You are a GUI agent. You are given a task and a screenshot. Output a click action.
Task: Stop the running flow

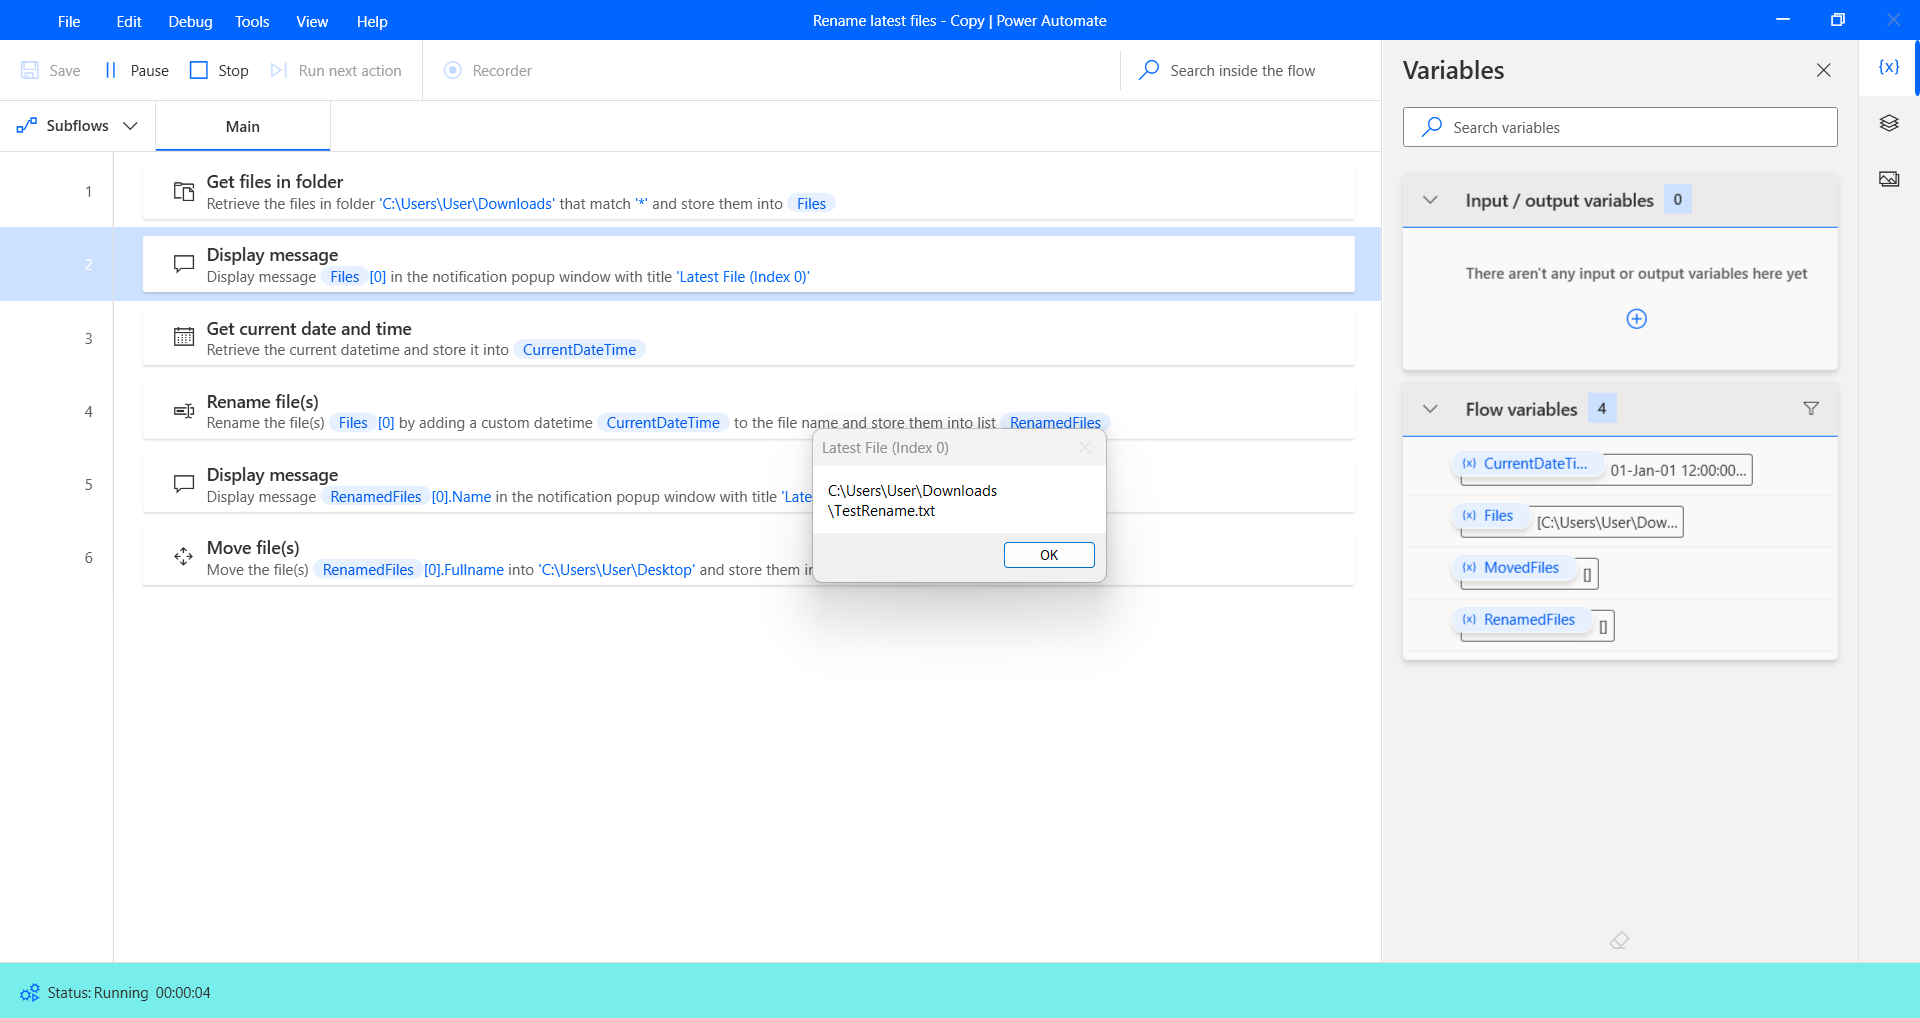(x=219, y=70)
